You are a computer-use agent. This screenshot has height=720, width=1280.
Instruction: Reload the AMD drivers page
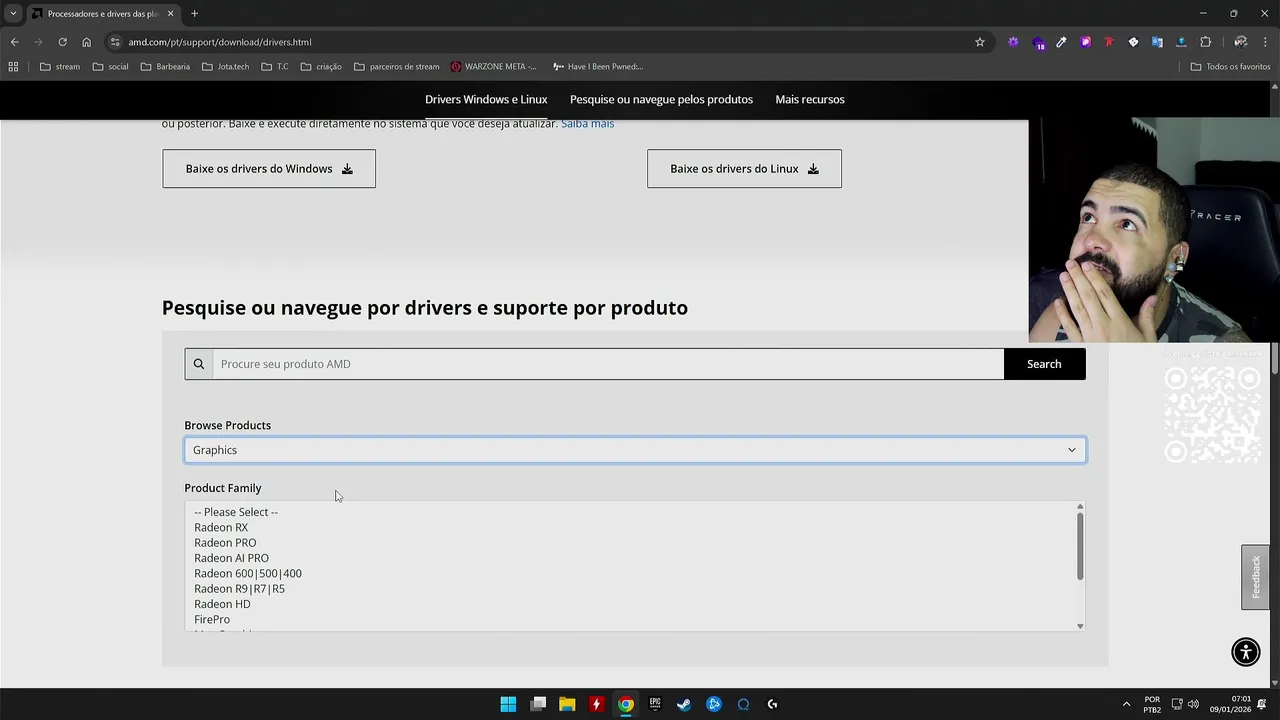point(62,42)
